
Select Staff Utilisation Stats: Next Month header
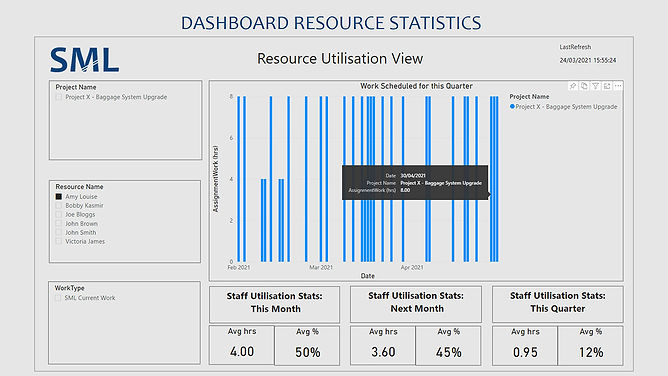(416, 302)
